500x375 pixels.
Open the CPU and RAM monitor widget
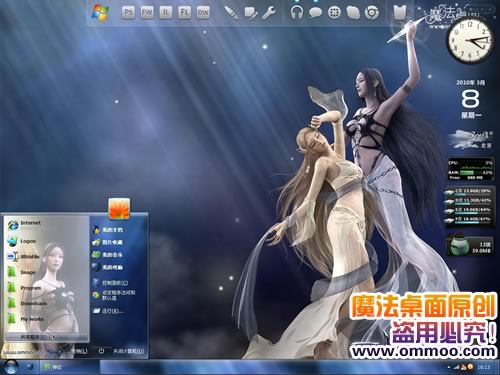[x=470, y=170]
